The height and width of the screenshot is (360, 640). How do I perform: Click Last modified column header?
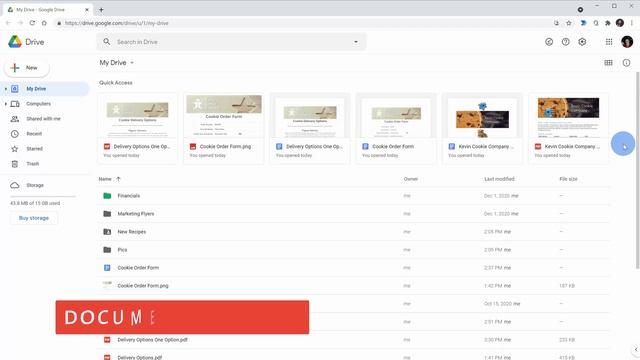click(499, 179)
